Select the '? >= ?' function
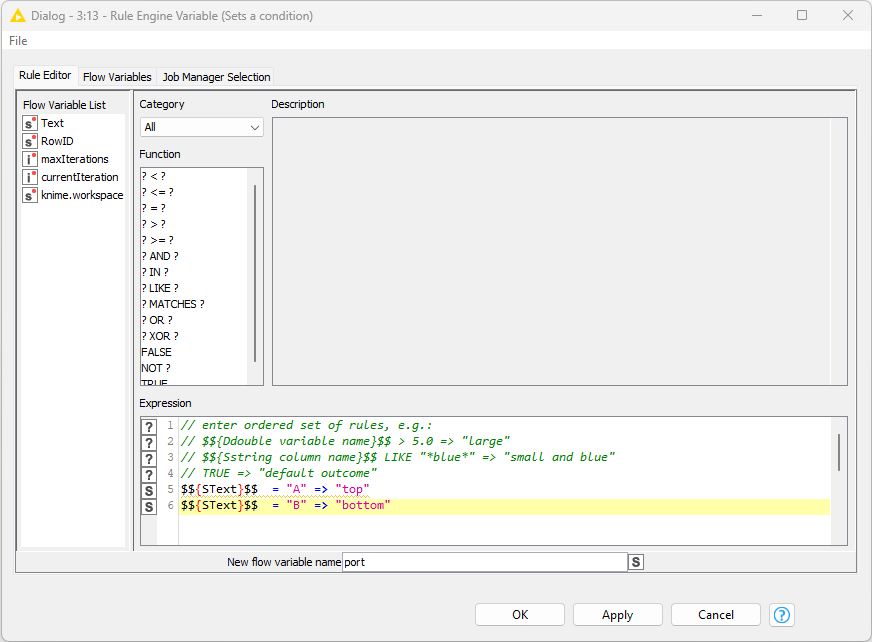The image size is (872, 642). 157,240
